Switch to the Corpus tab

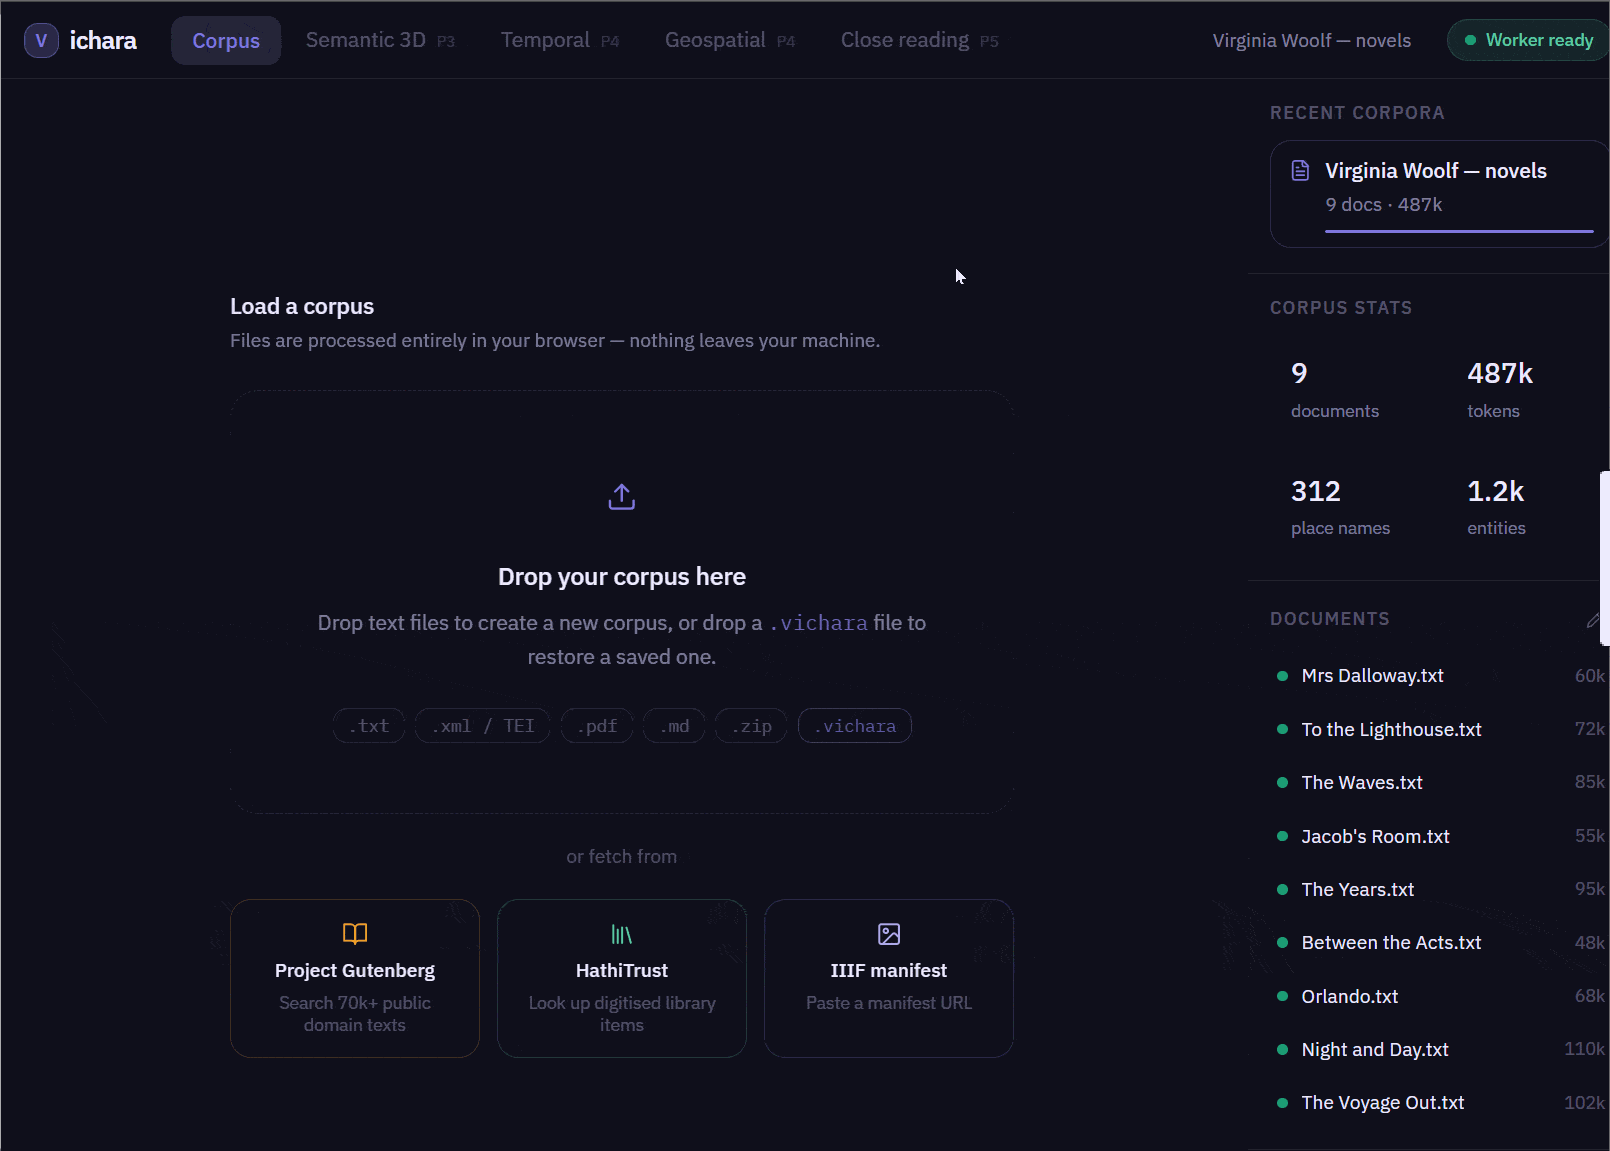[x=226, y=41]
